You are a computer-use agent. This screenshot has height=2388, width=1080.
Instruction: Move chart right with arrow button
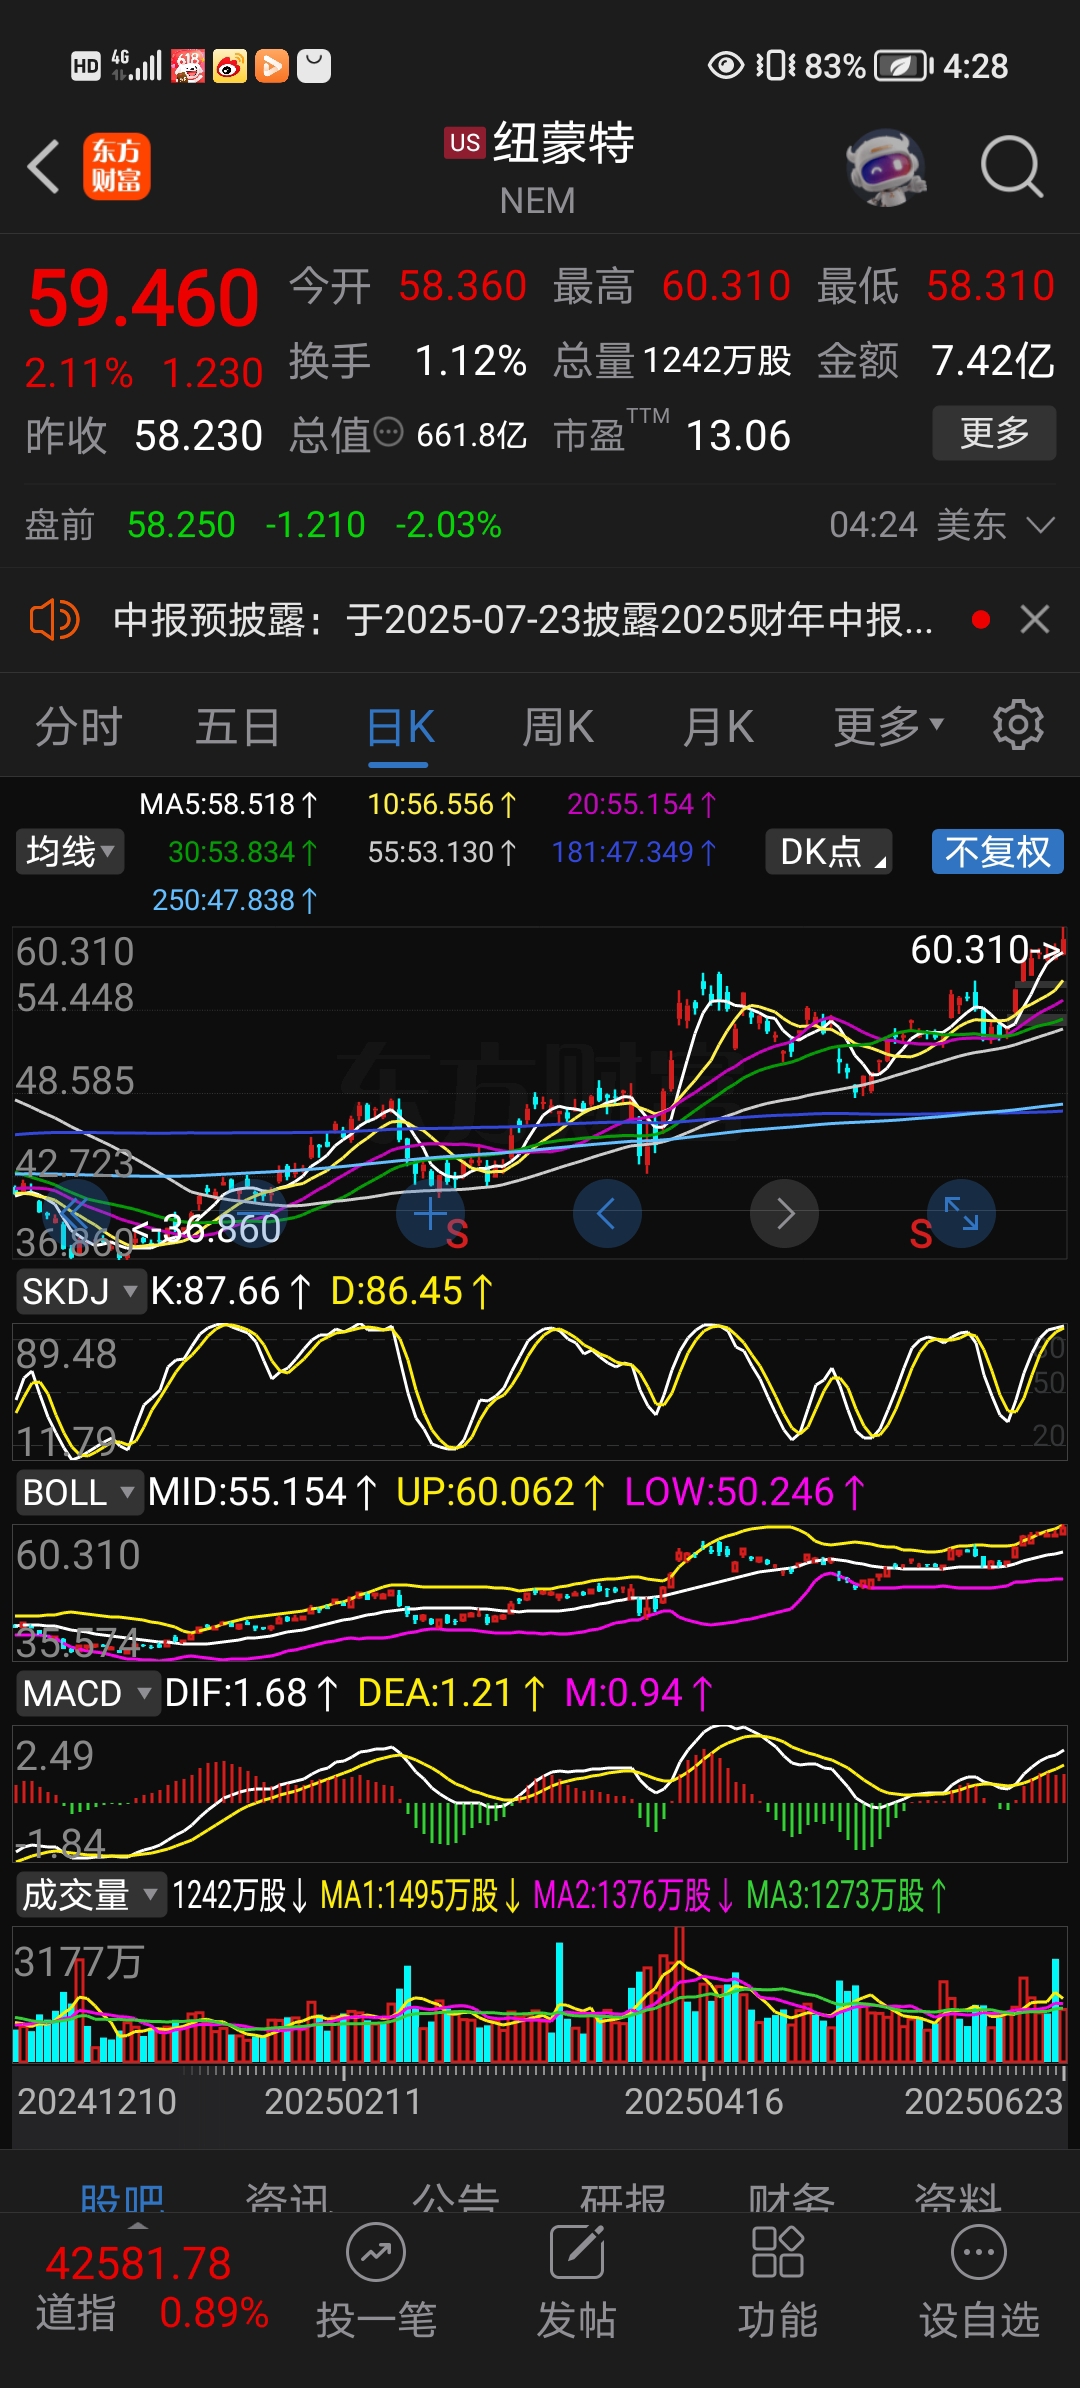(785, 1214)
